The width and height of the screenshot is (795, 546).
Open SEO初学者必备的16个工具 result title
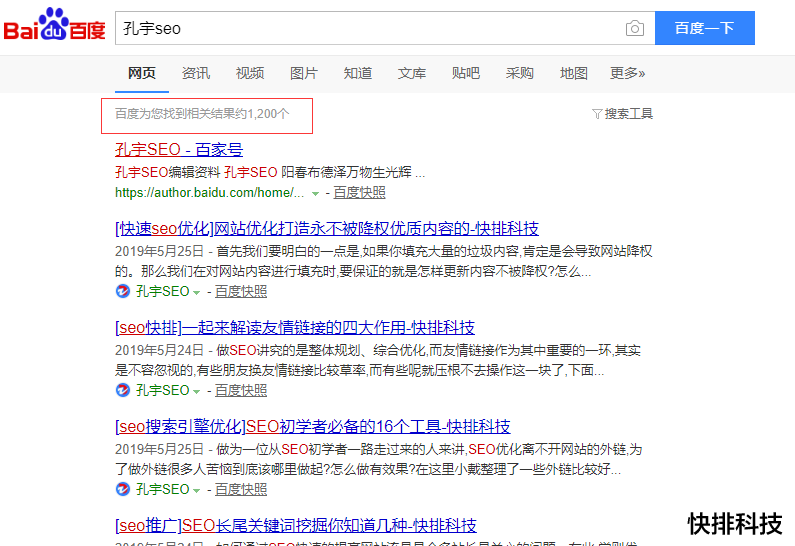coord(313,426)
